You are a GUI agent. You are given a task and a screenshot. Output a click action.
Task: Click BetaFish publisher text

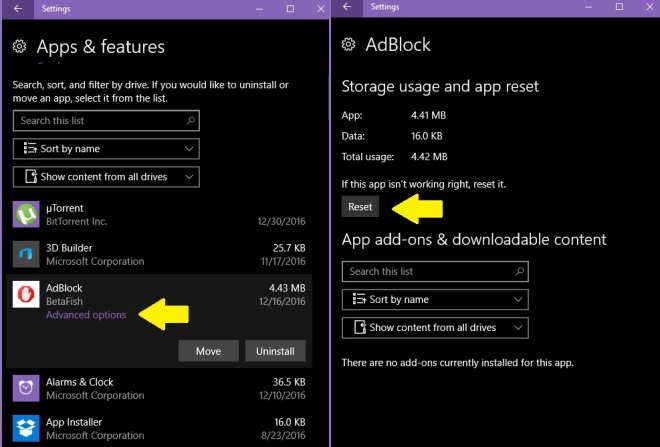coord(64,301)
